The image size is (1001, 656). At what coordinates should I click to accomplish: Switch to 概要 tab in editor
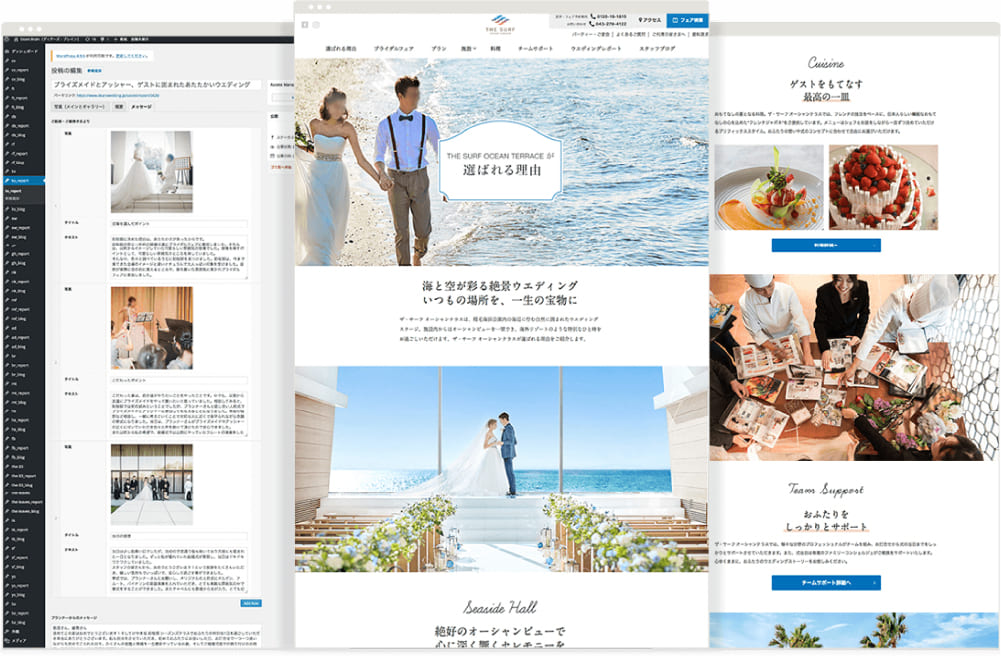coord(119,107)
